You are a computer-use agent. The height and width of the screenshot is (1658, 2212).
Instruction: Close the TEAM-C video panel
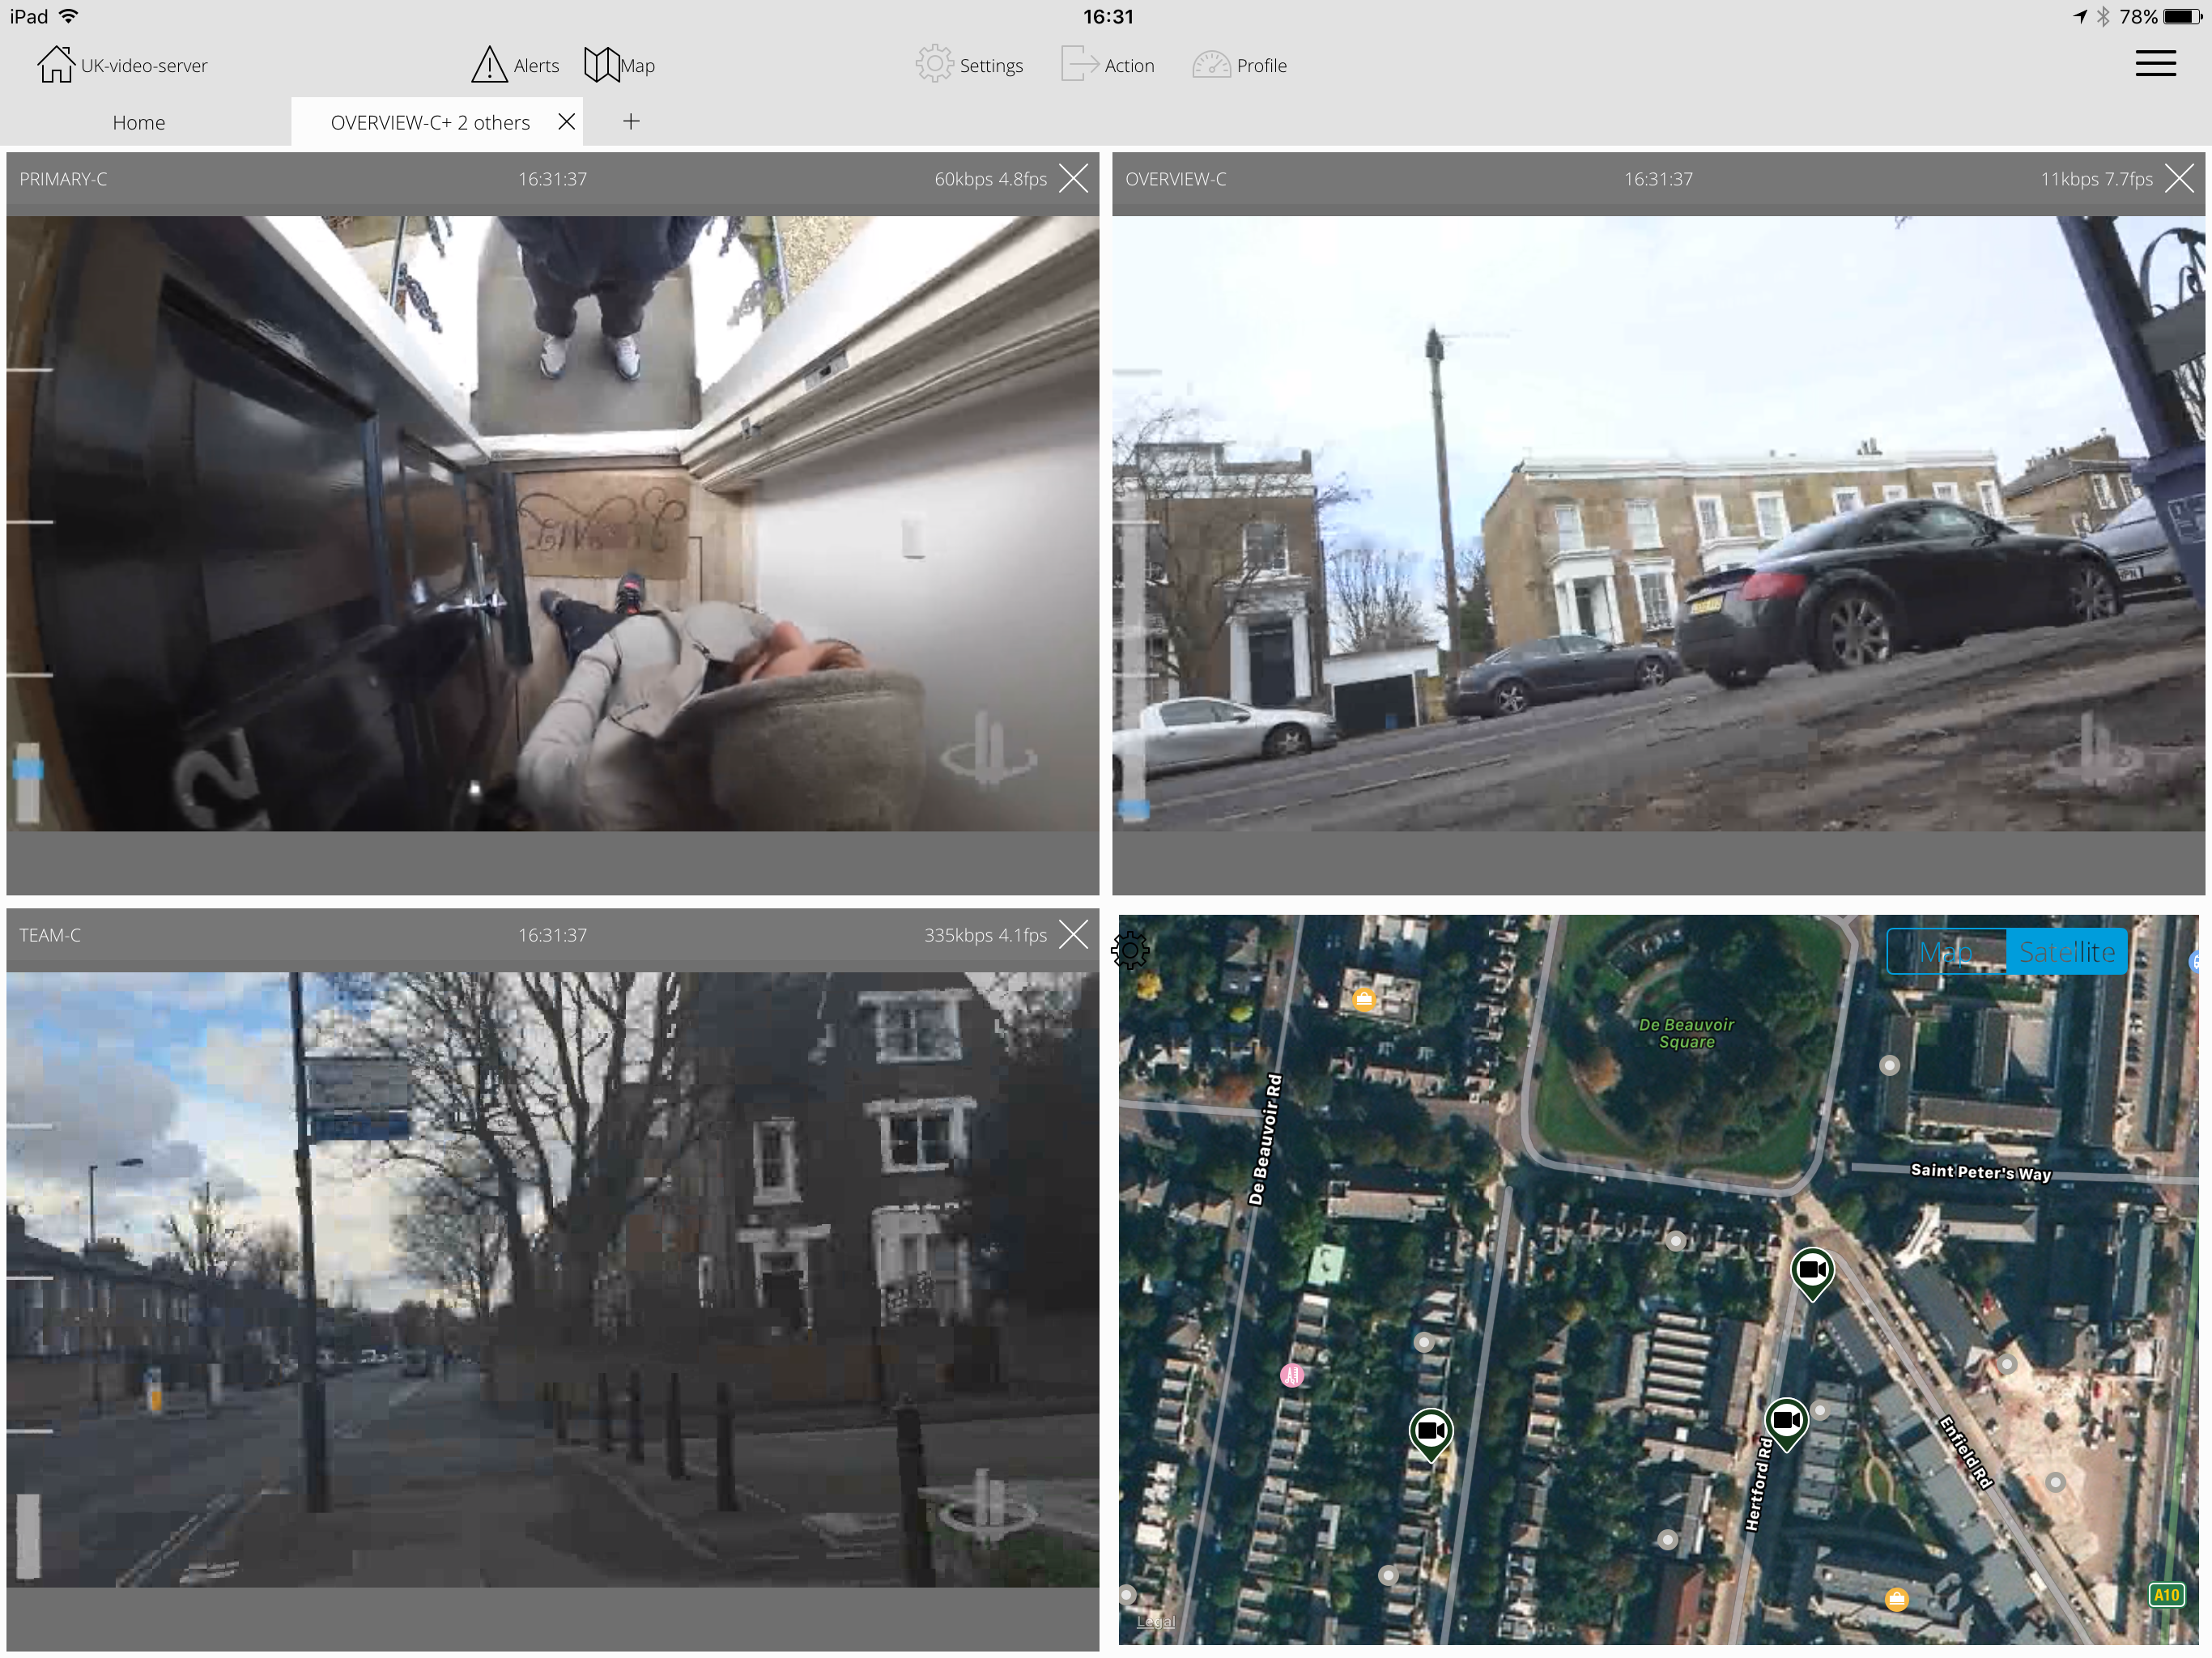tap(1073, 935)
